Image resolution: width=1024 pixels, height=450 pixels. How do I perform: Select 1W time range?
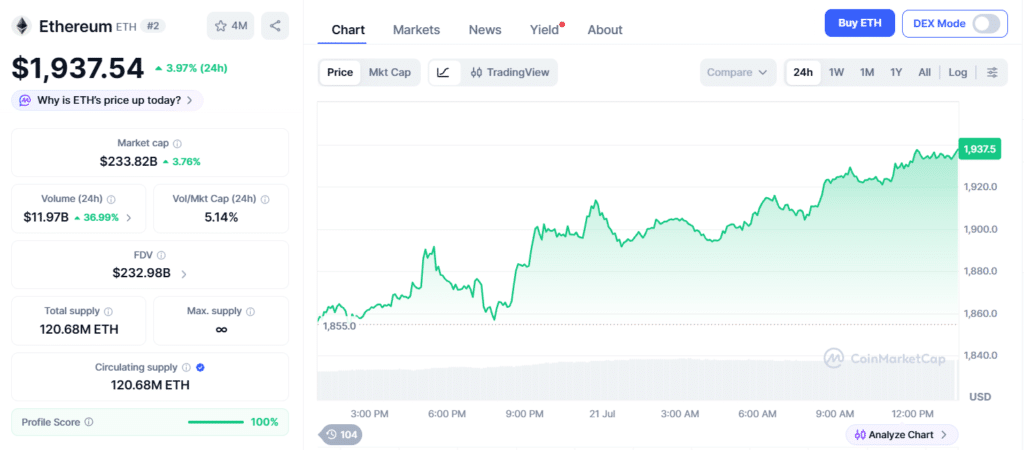click(x=837, y=72)
